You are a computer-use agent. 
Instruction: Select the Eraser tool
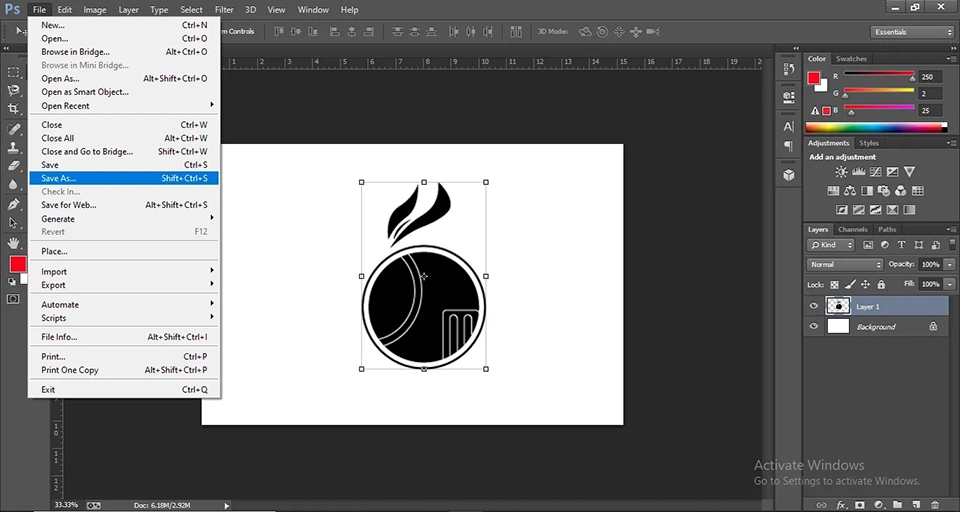[x=13, y=165]
